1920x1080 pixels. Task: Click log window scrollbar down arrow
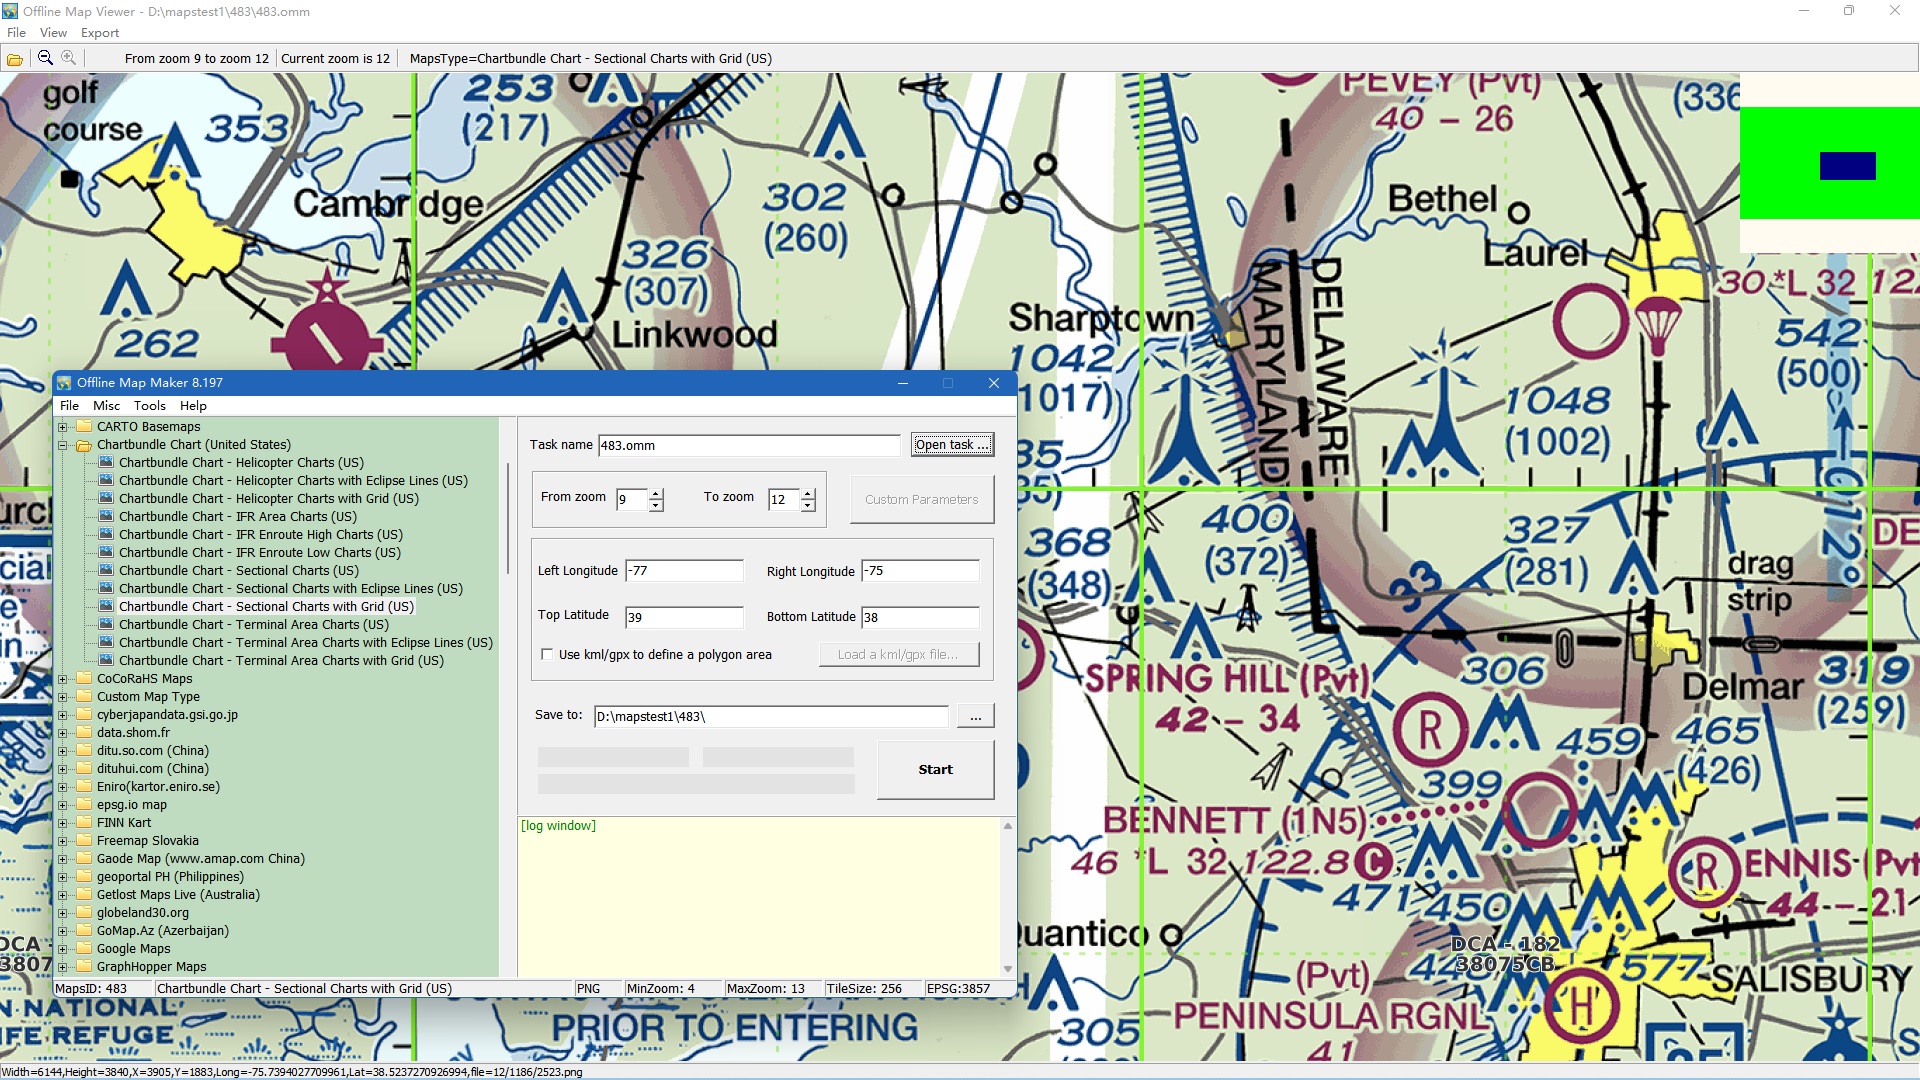point(1008,969)
